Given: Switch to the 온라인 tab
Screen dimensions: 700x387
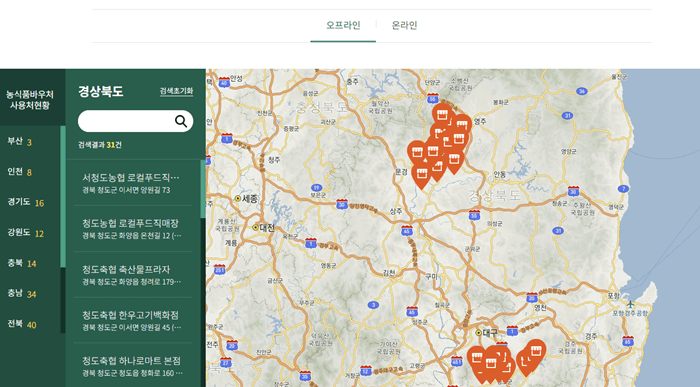Looking at the screenshot, I should click(404, 25).
